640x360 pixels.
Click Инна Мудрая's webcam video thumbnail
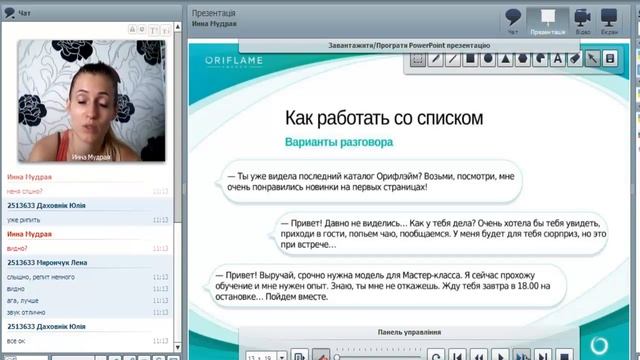[91, 101]
